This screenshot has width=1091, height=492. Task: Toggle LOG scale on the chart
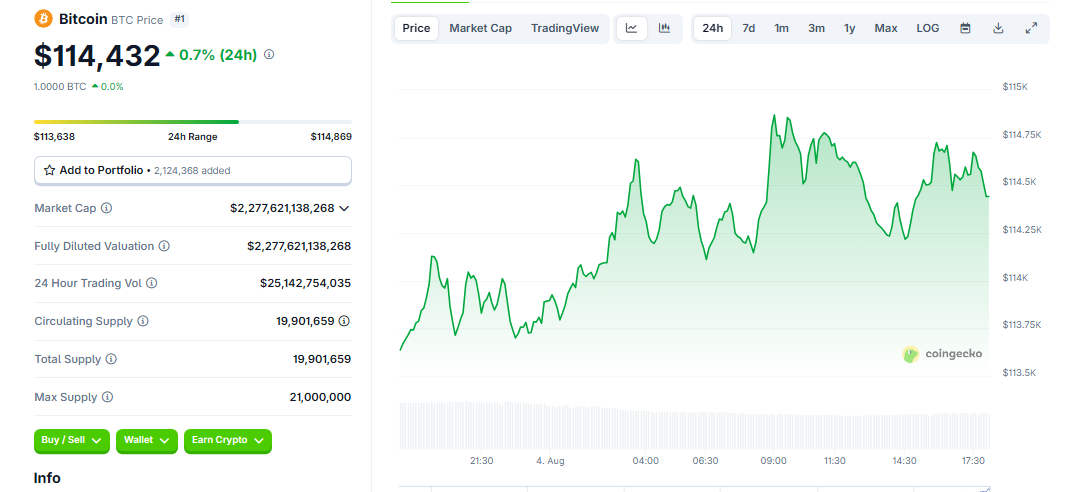[x=927, y=28]
